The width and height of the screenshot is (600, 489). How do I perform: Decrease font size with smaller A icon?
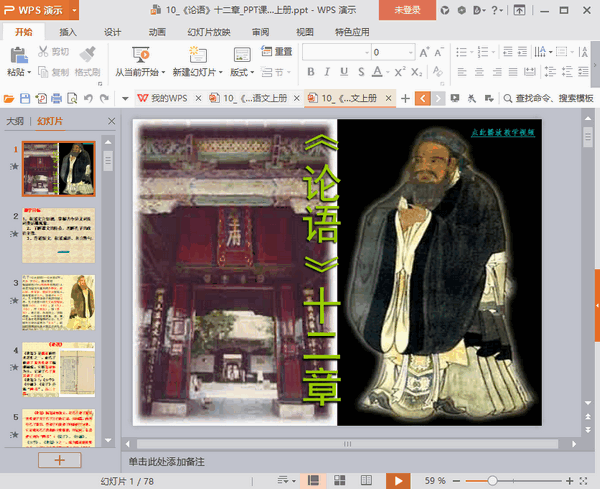point(439,52)
